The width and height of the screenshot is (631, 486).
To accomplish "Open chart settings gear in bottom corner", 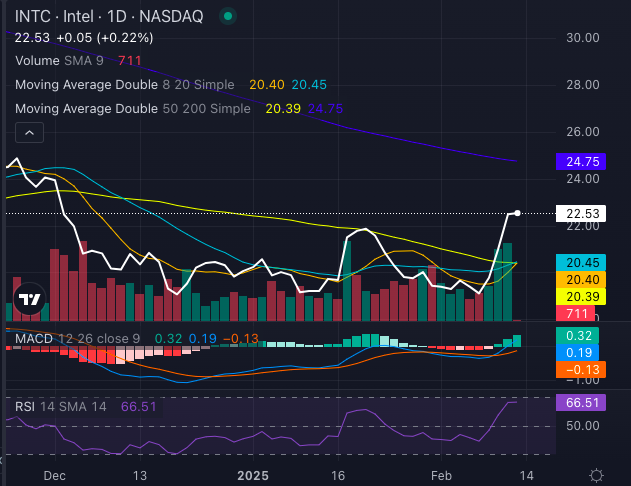I will click(596, 474).
